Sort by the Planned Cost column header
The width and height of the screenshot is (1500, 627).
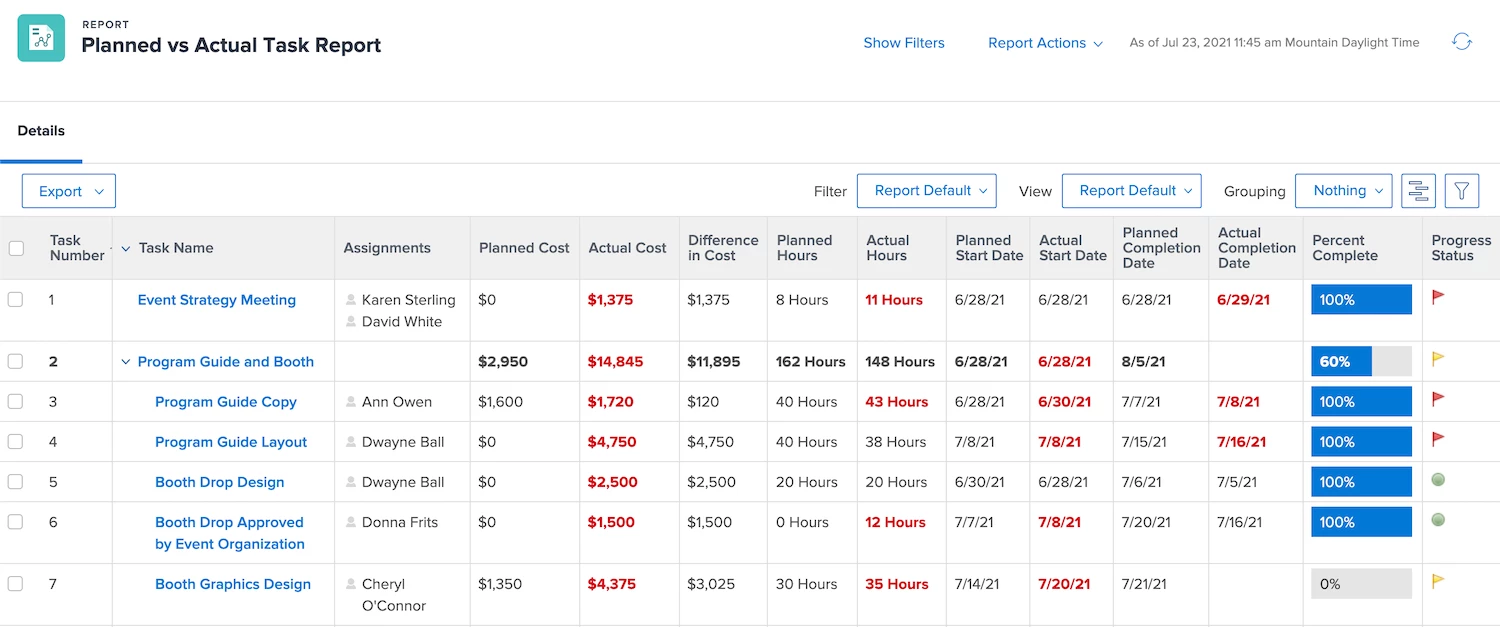click(524, 248)
